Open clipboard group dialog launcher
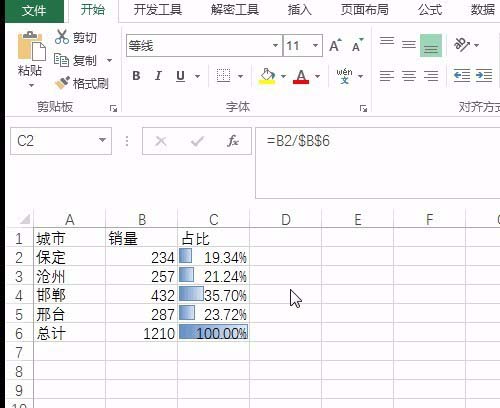The width and height of the screenshot is (500, 408). 113,108
